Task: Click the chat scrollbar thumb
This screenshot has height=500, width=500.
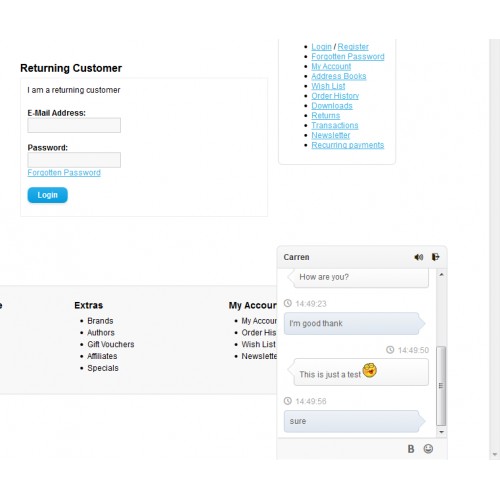Action: [441, 386]
